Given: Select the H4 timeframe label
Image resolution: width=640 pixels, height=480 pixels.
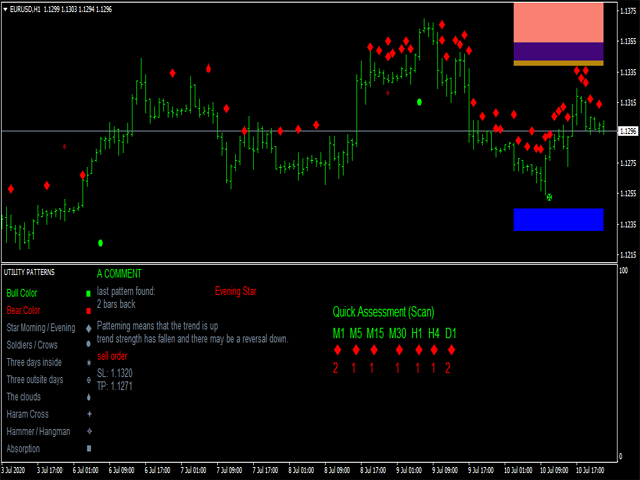Looking at the screenshot, I should (x=433, y=333).
